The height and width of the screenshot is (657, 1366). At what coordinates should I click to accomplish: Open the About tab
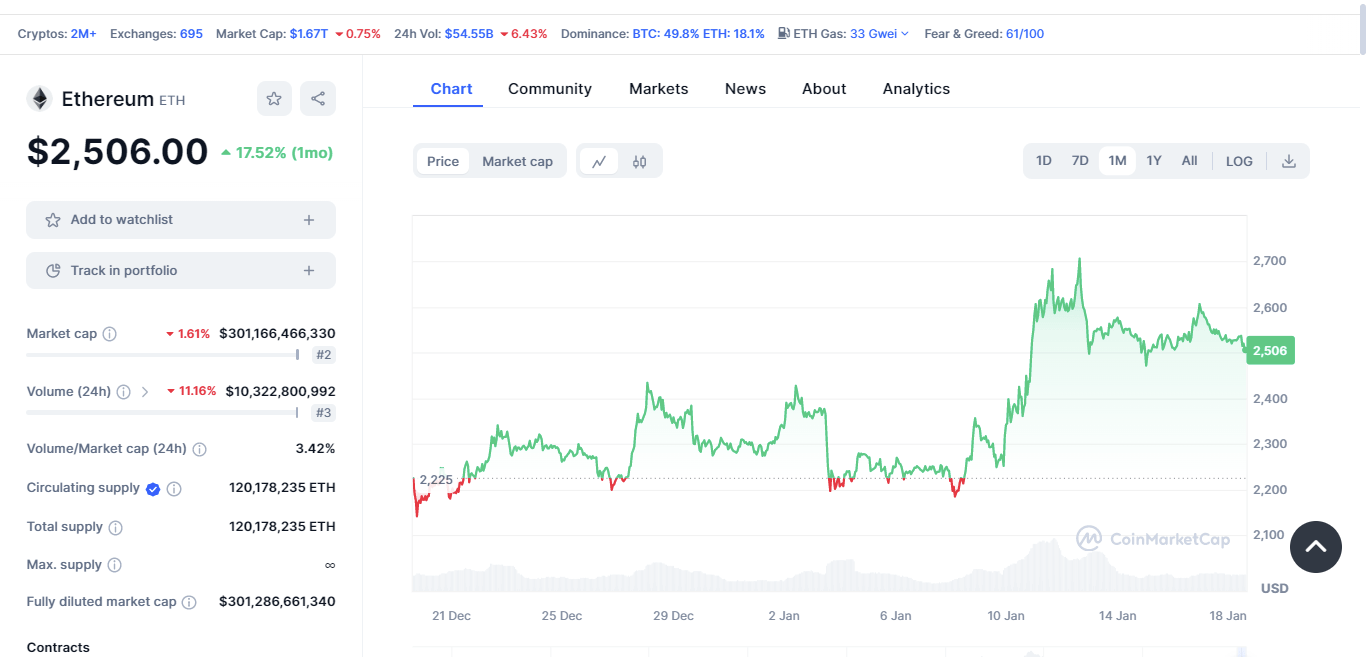pos(824,89)
